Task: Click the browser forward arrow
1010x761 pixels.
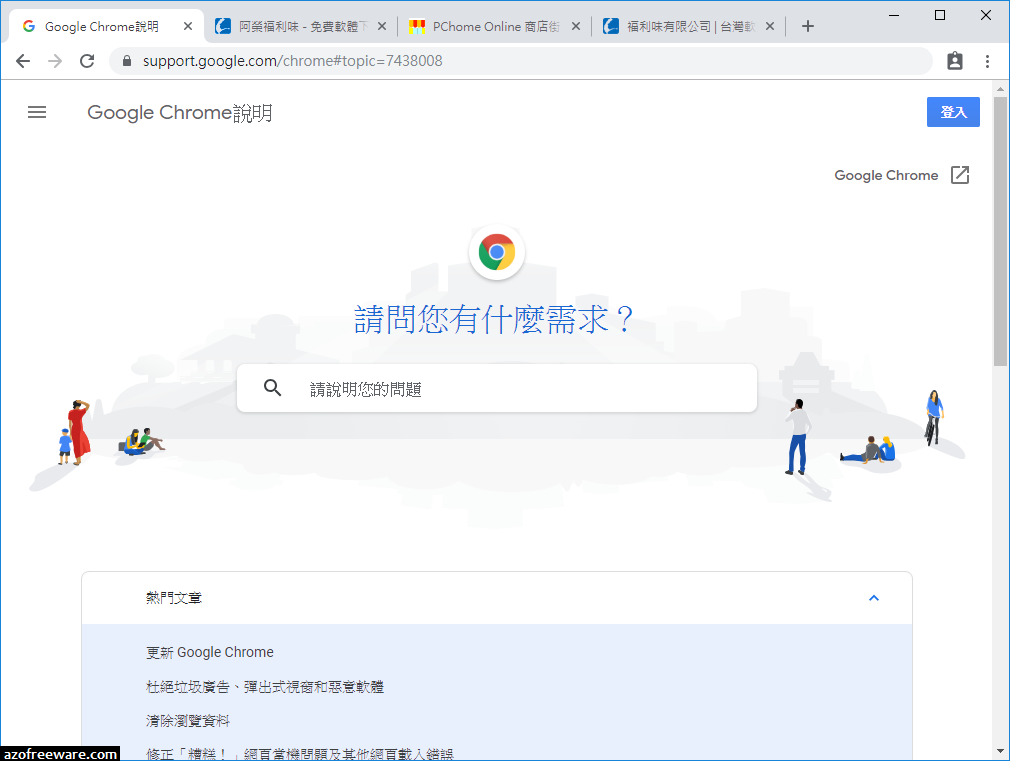Action: 55,61
